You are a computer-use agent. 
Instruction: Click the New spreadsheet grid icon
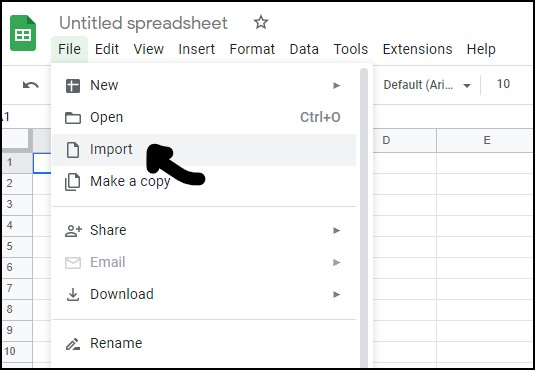73,86
